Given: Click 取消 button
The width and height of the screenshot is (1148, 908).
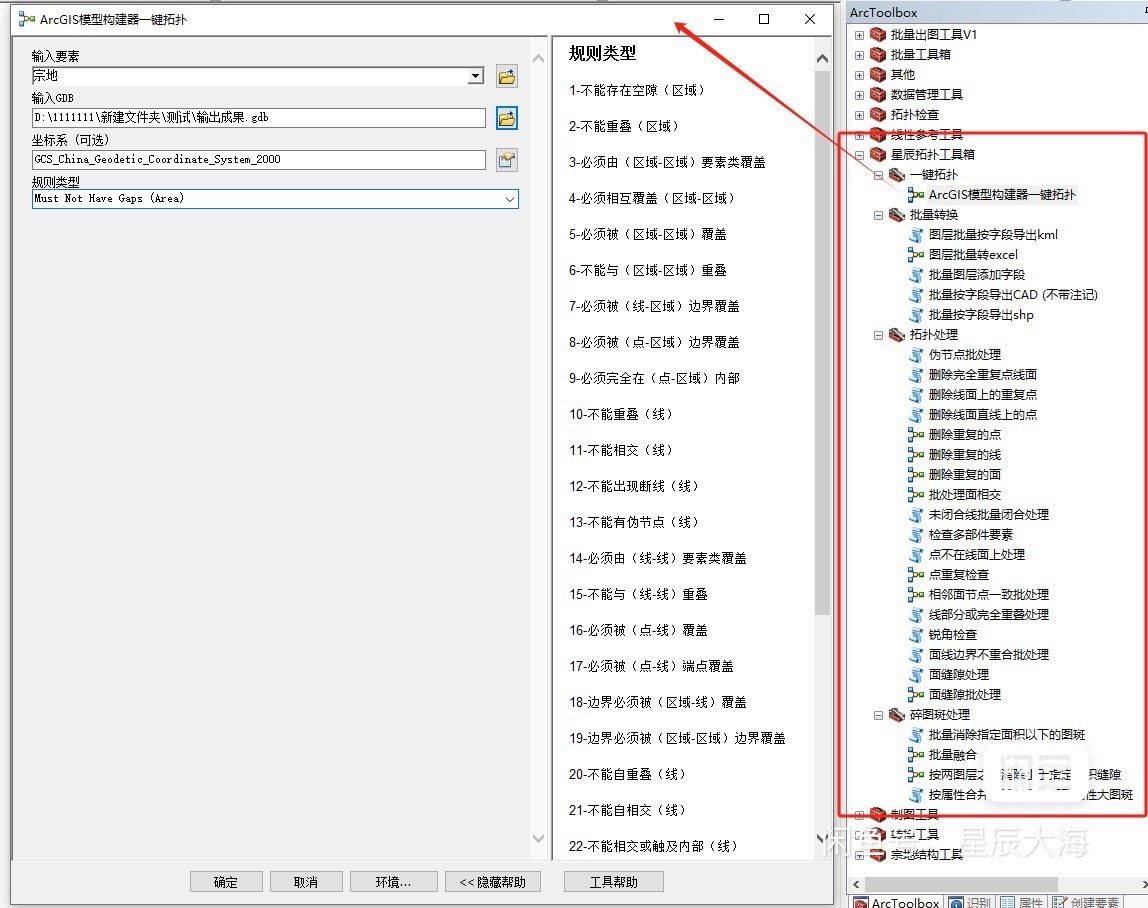Looking at the screenshot, I should pyautogui.click(x=306, y=882).
